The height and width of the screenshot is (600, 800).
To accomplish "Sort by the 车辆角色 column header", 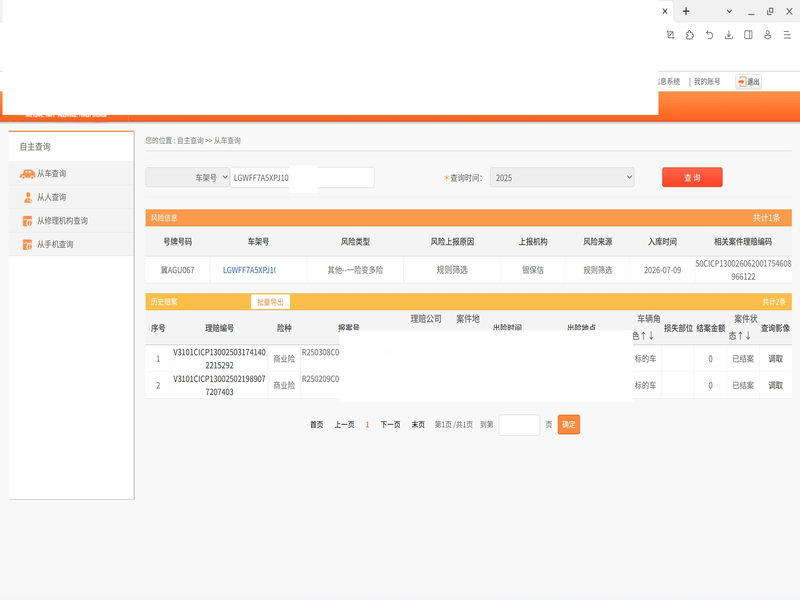I will click(646, 327).
